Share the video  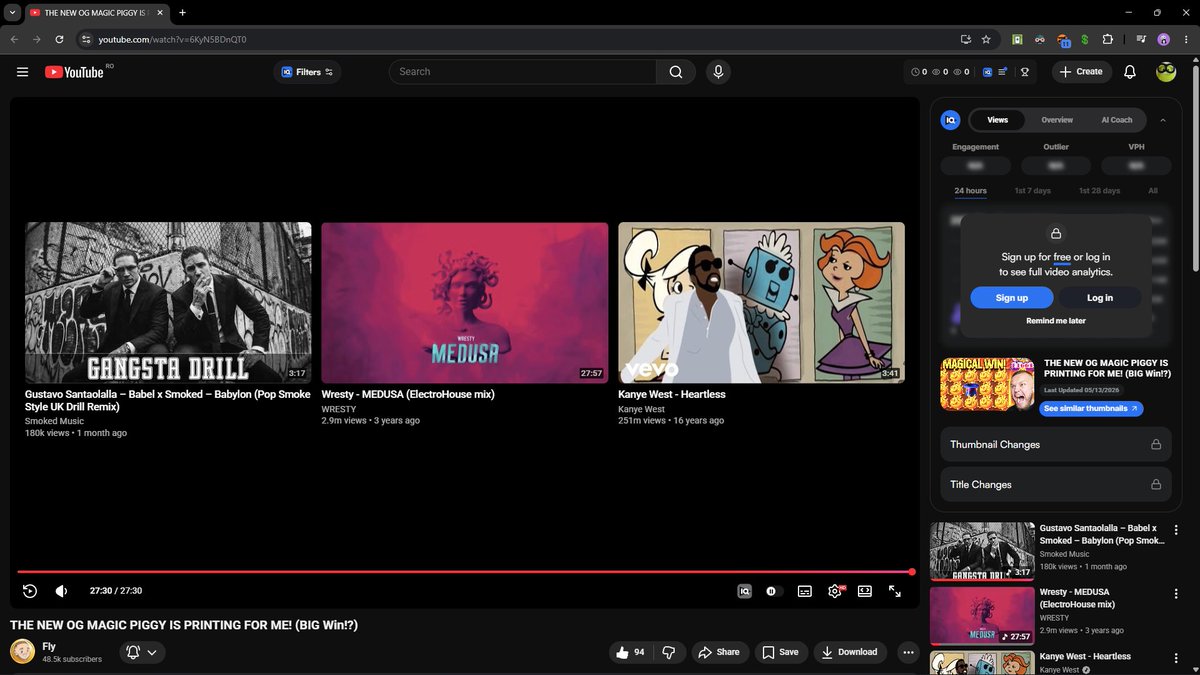tap(718, 652)
